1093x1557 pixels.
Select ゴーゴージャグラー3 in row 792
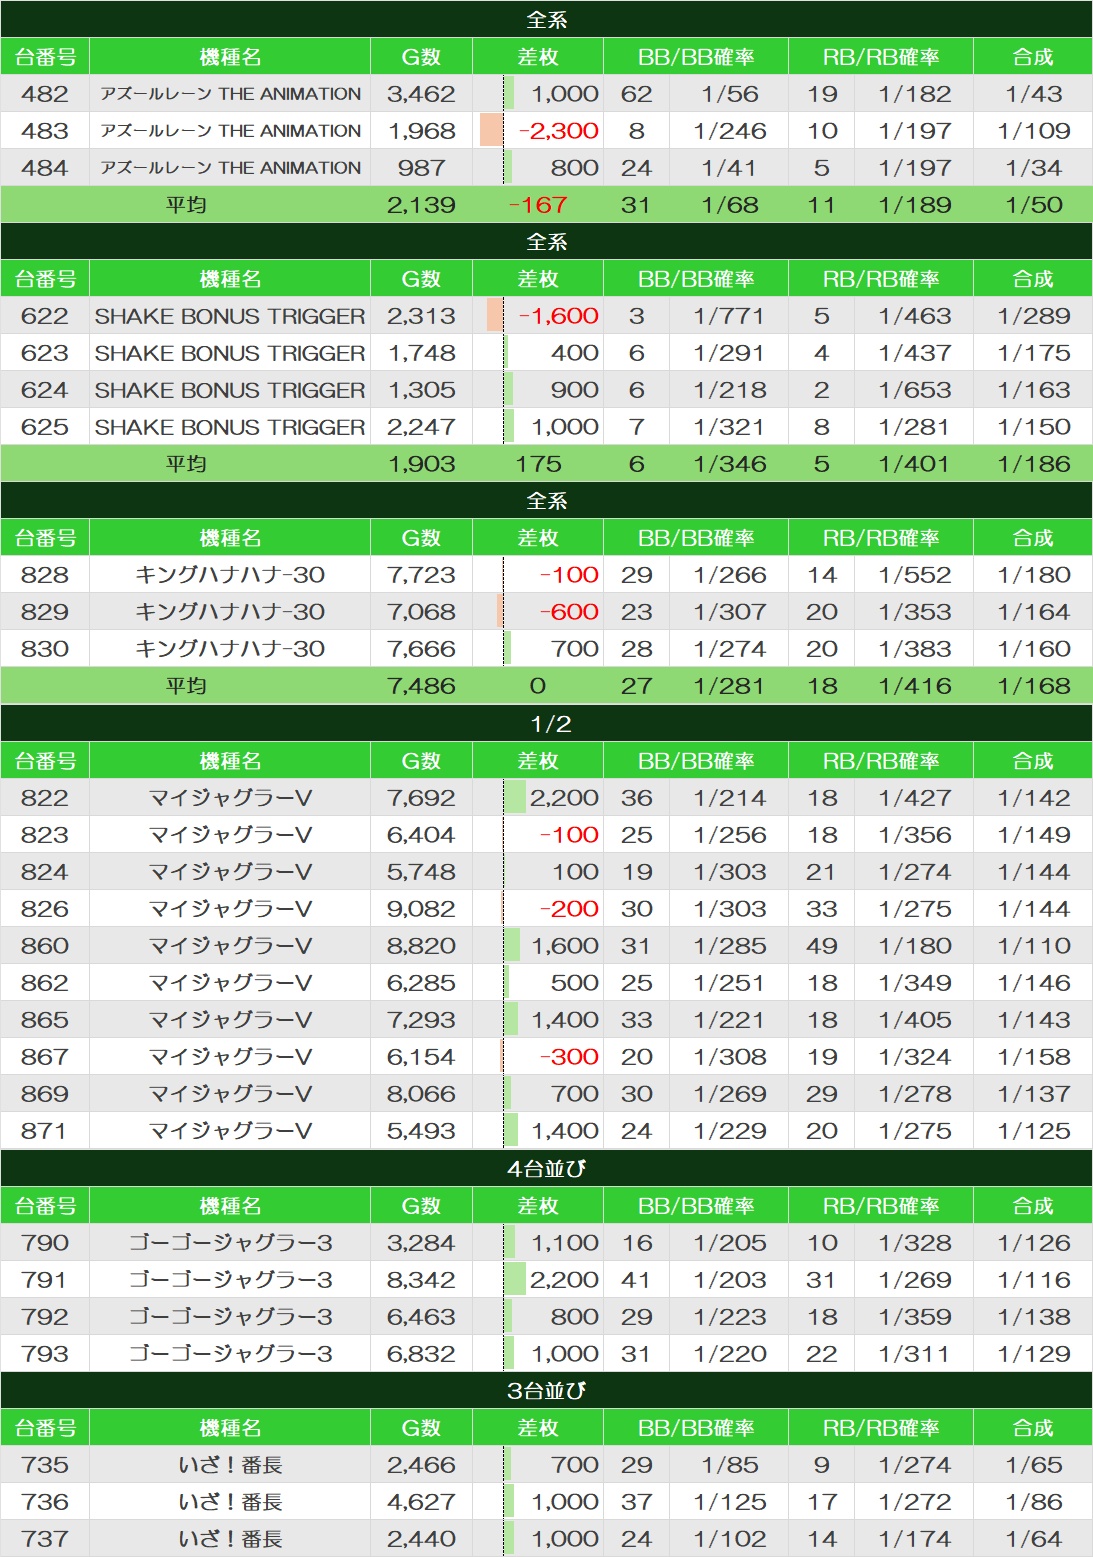[x=230, y=1317]
